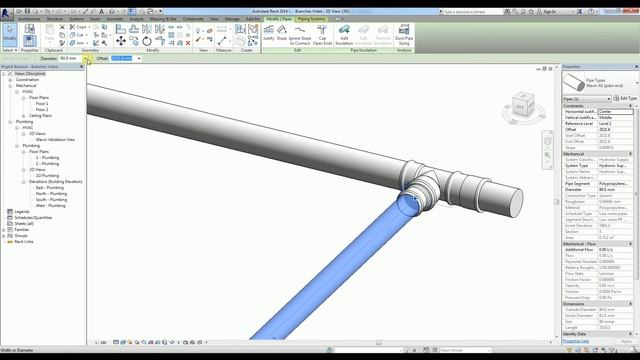This screenshot has height=360, width=640.
Task: Collapse the Mechanical tree node
Action: point(10,86)
